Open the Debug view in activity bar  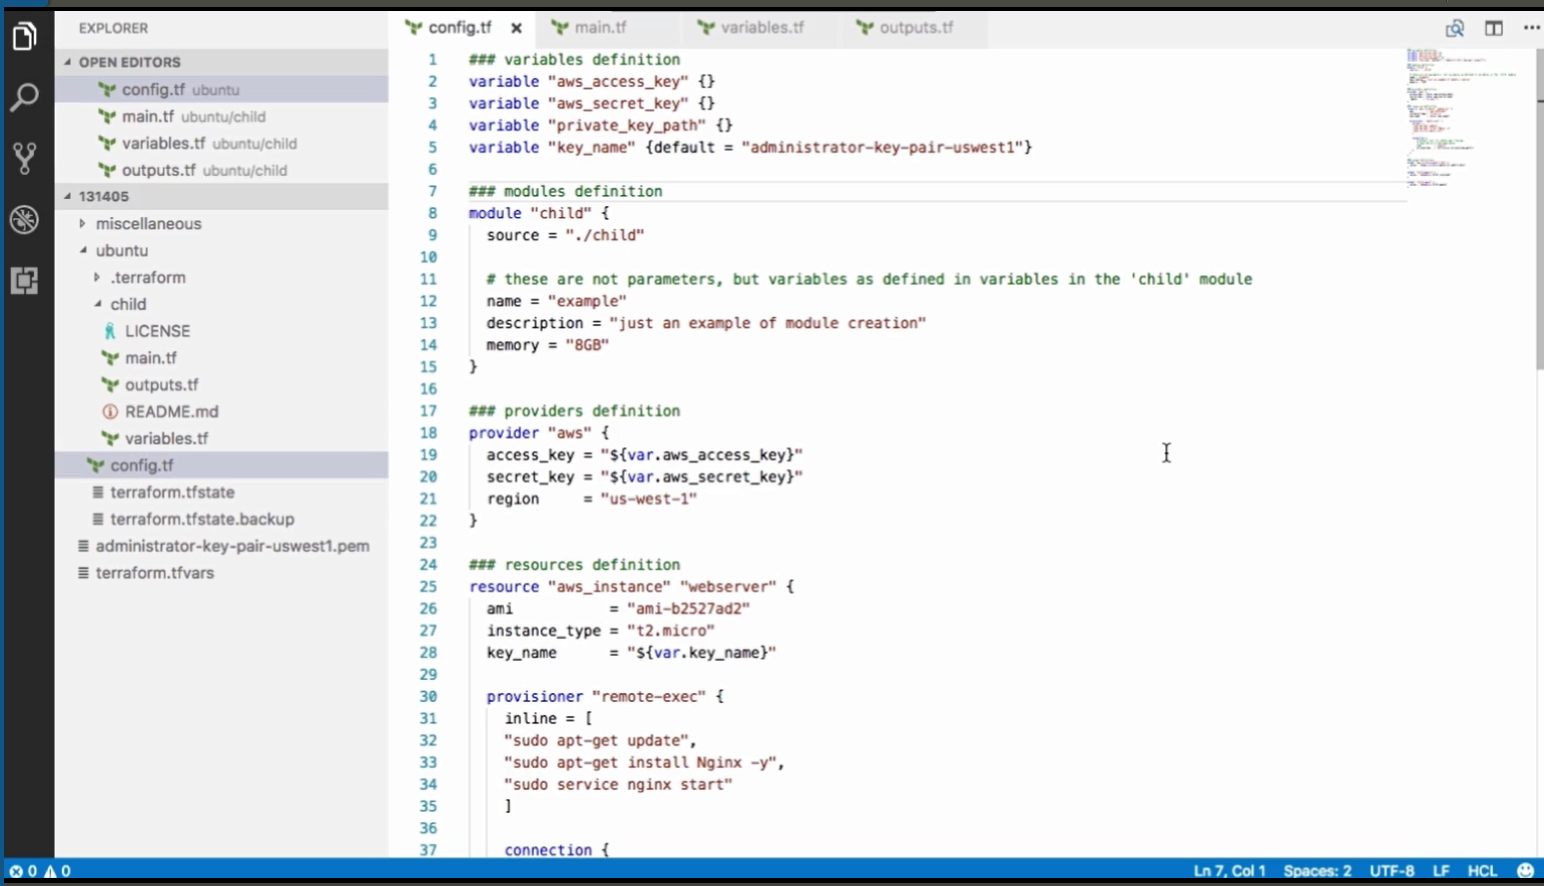(x=25, y=219)
